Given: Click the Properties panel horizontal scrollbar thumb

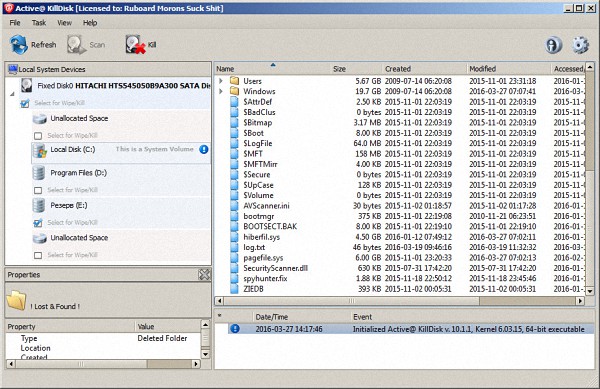Looking at the screenshot, I should [x=81, y=364].
